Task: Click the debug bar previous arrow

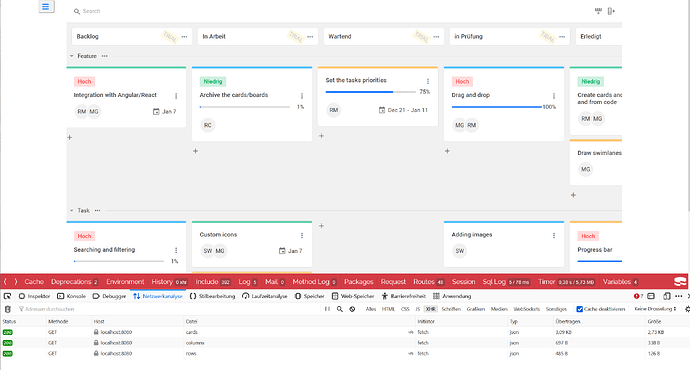Action: coord(5,282)
